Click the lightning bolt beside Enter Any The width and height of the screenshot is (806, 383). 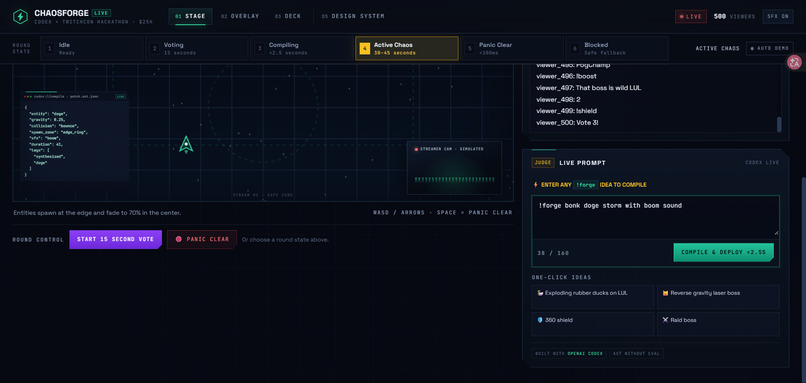click(535, 185)
